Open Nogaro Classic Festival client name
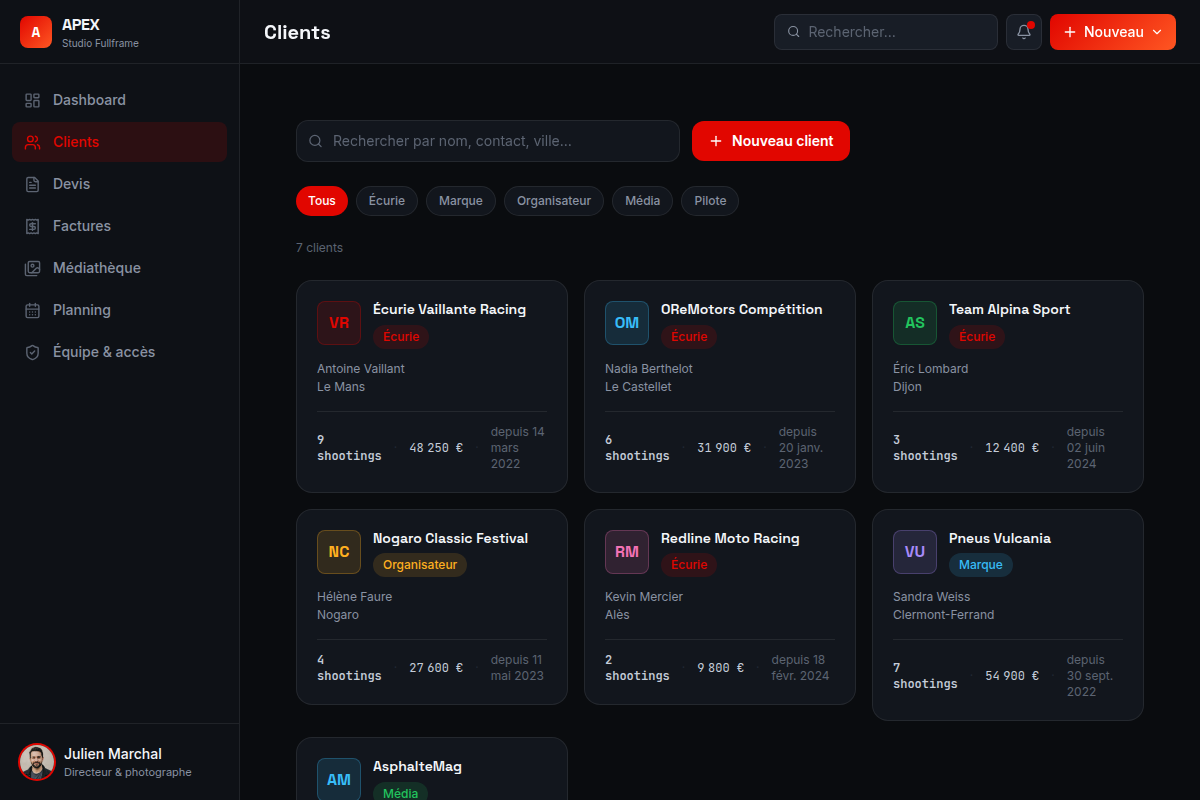 coord(450,539)
